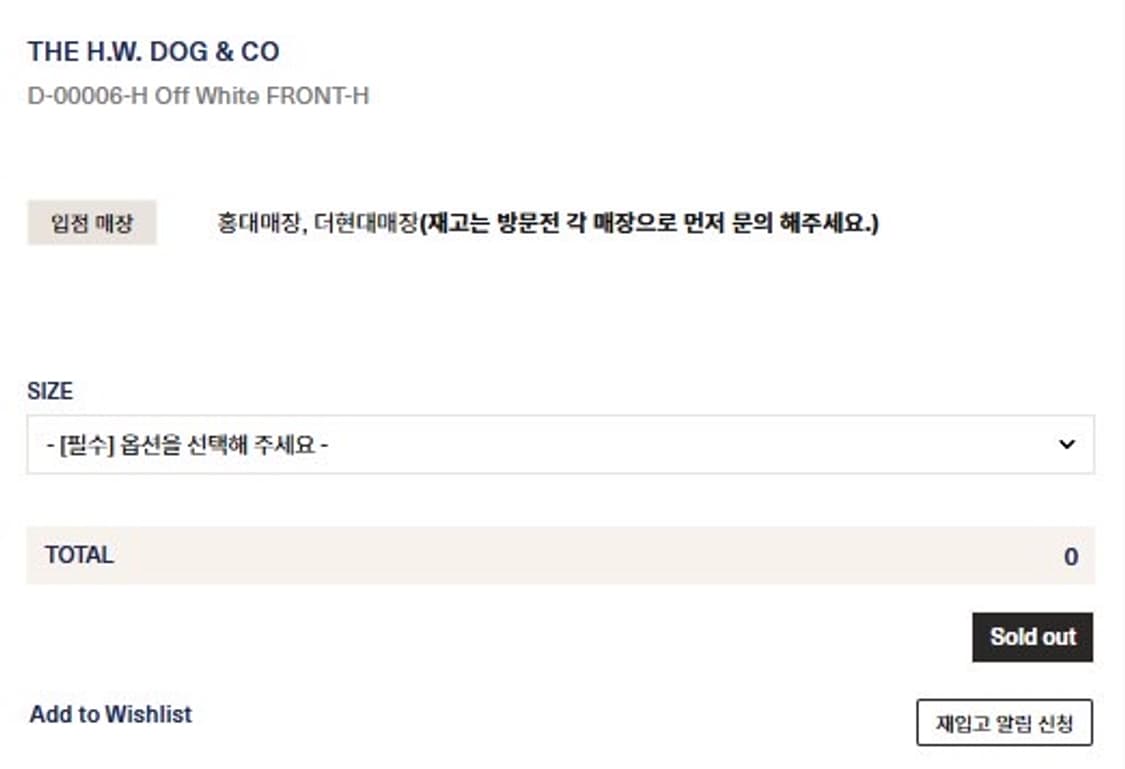Click the bold 재고는 방문전 notice text
1125x769 pixels.
point(493,223)
